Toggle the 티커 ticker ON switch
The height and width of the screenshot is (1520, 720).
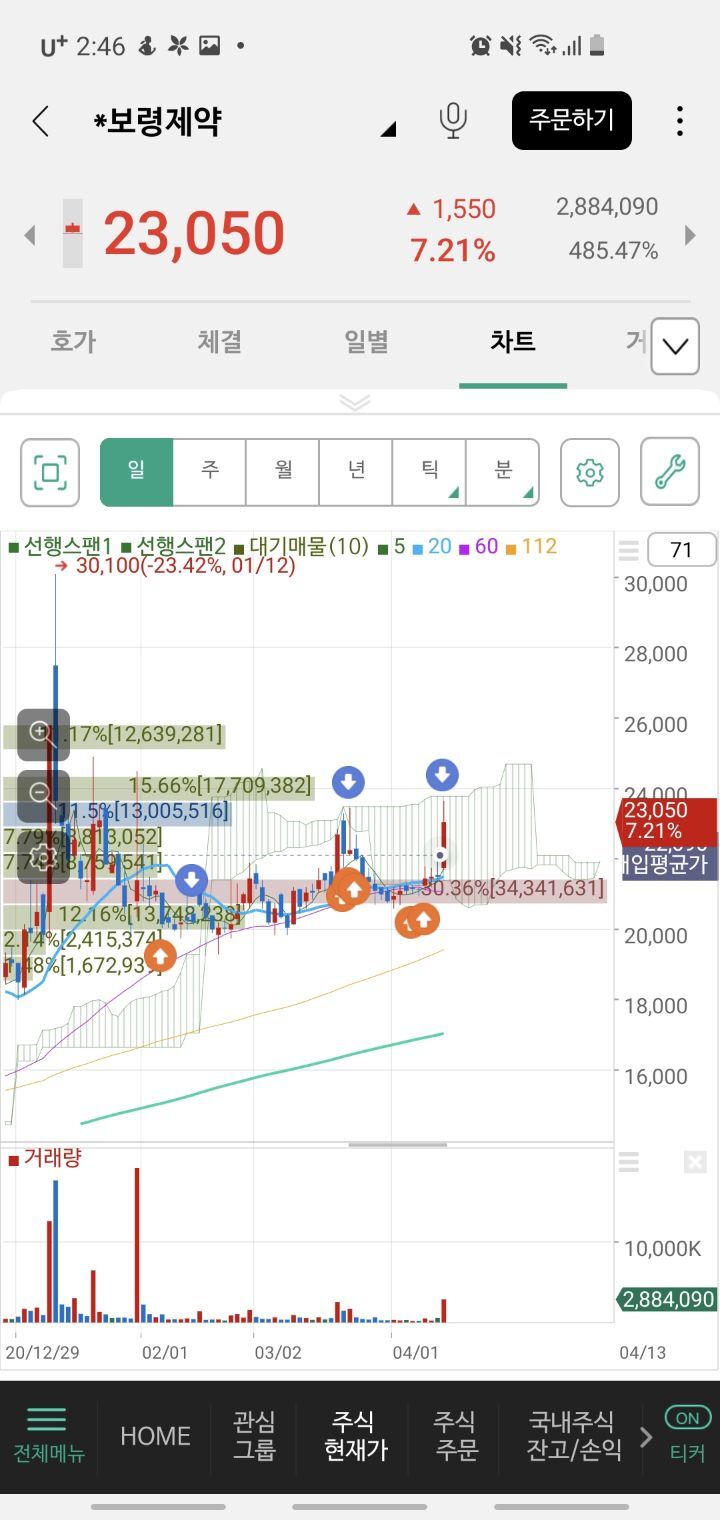click(x=688, y=1418)
